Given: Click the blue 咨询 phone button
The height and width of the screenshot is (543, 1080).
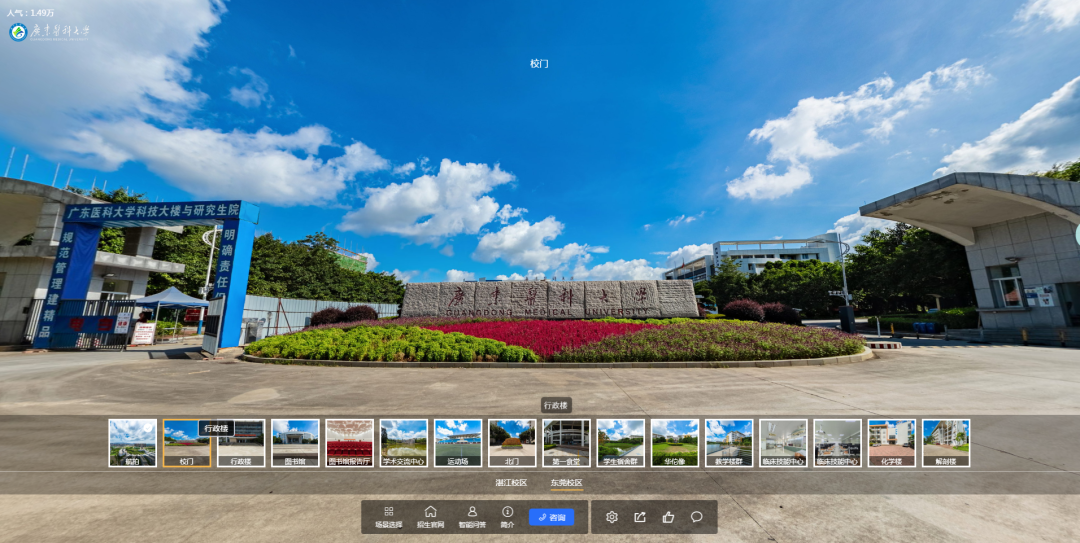Looking at the screenshot, I should coord(551,517).
